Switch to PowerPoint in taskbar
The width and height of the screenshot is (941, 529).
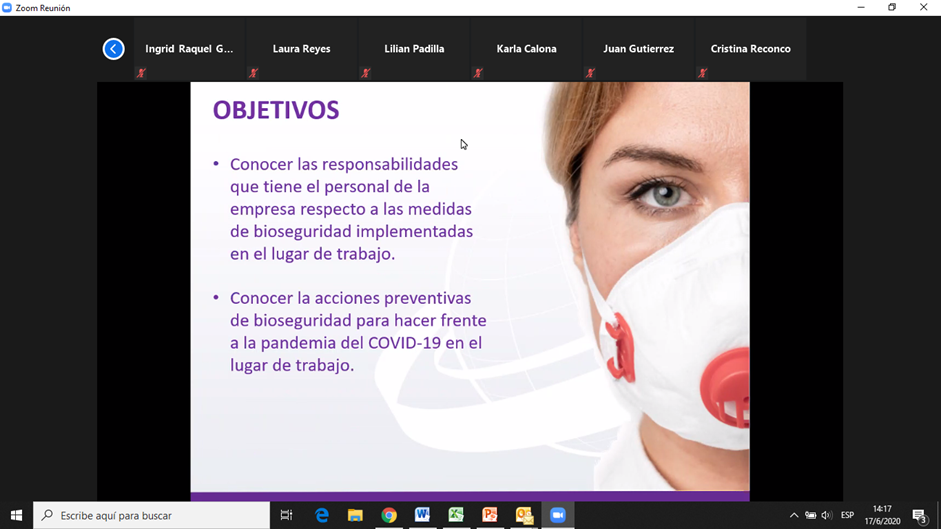490,515
